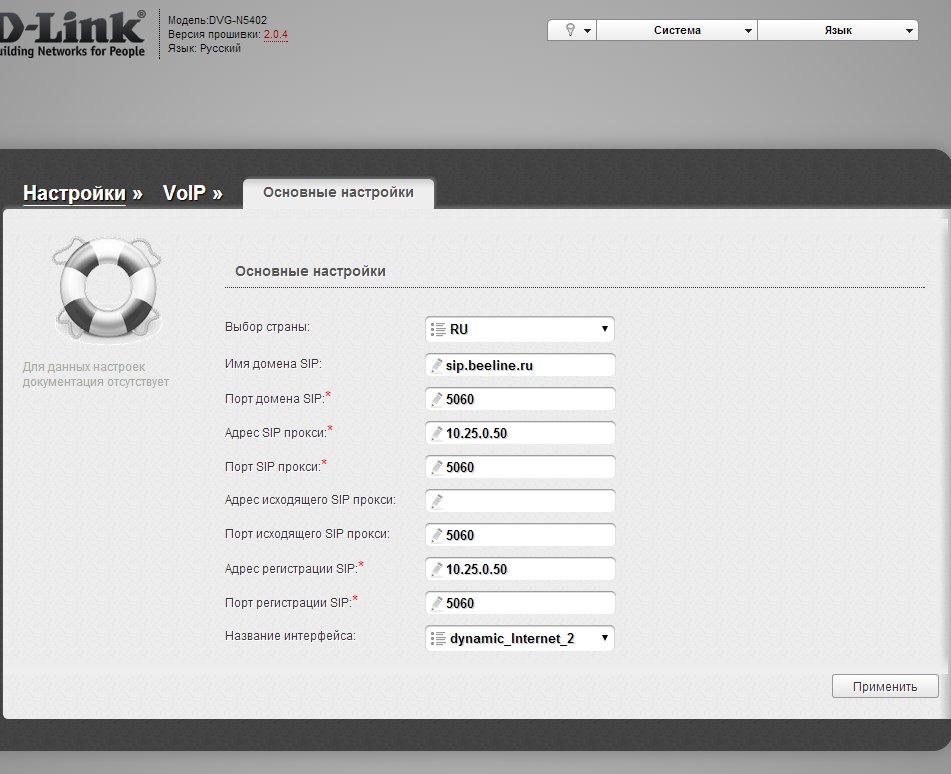
Task: Focus the SIP proxy address field
Action: coord(525,434)
